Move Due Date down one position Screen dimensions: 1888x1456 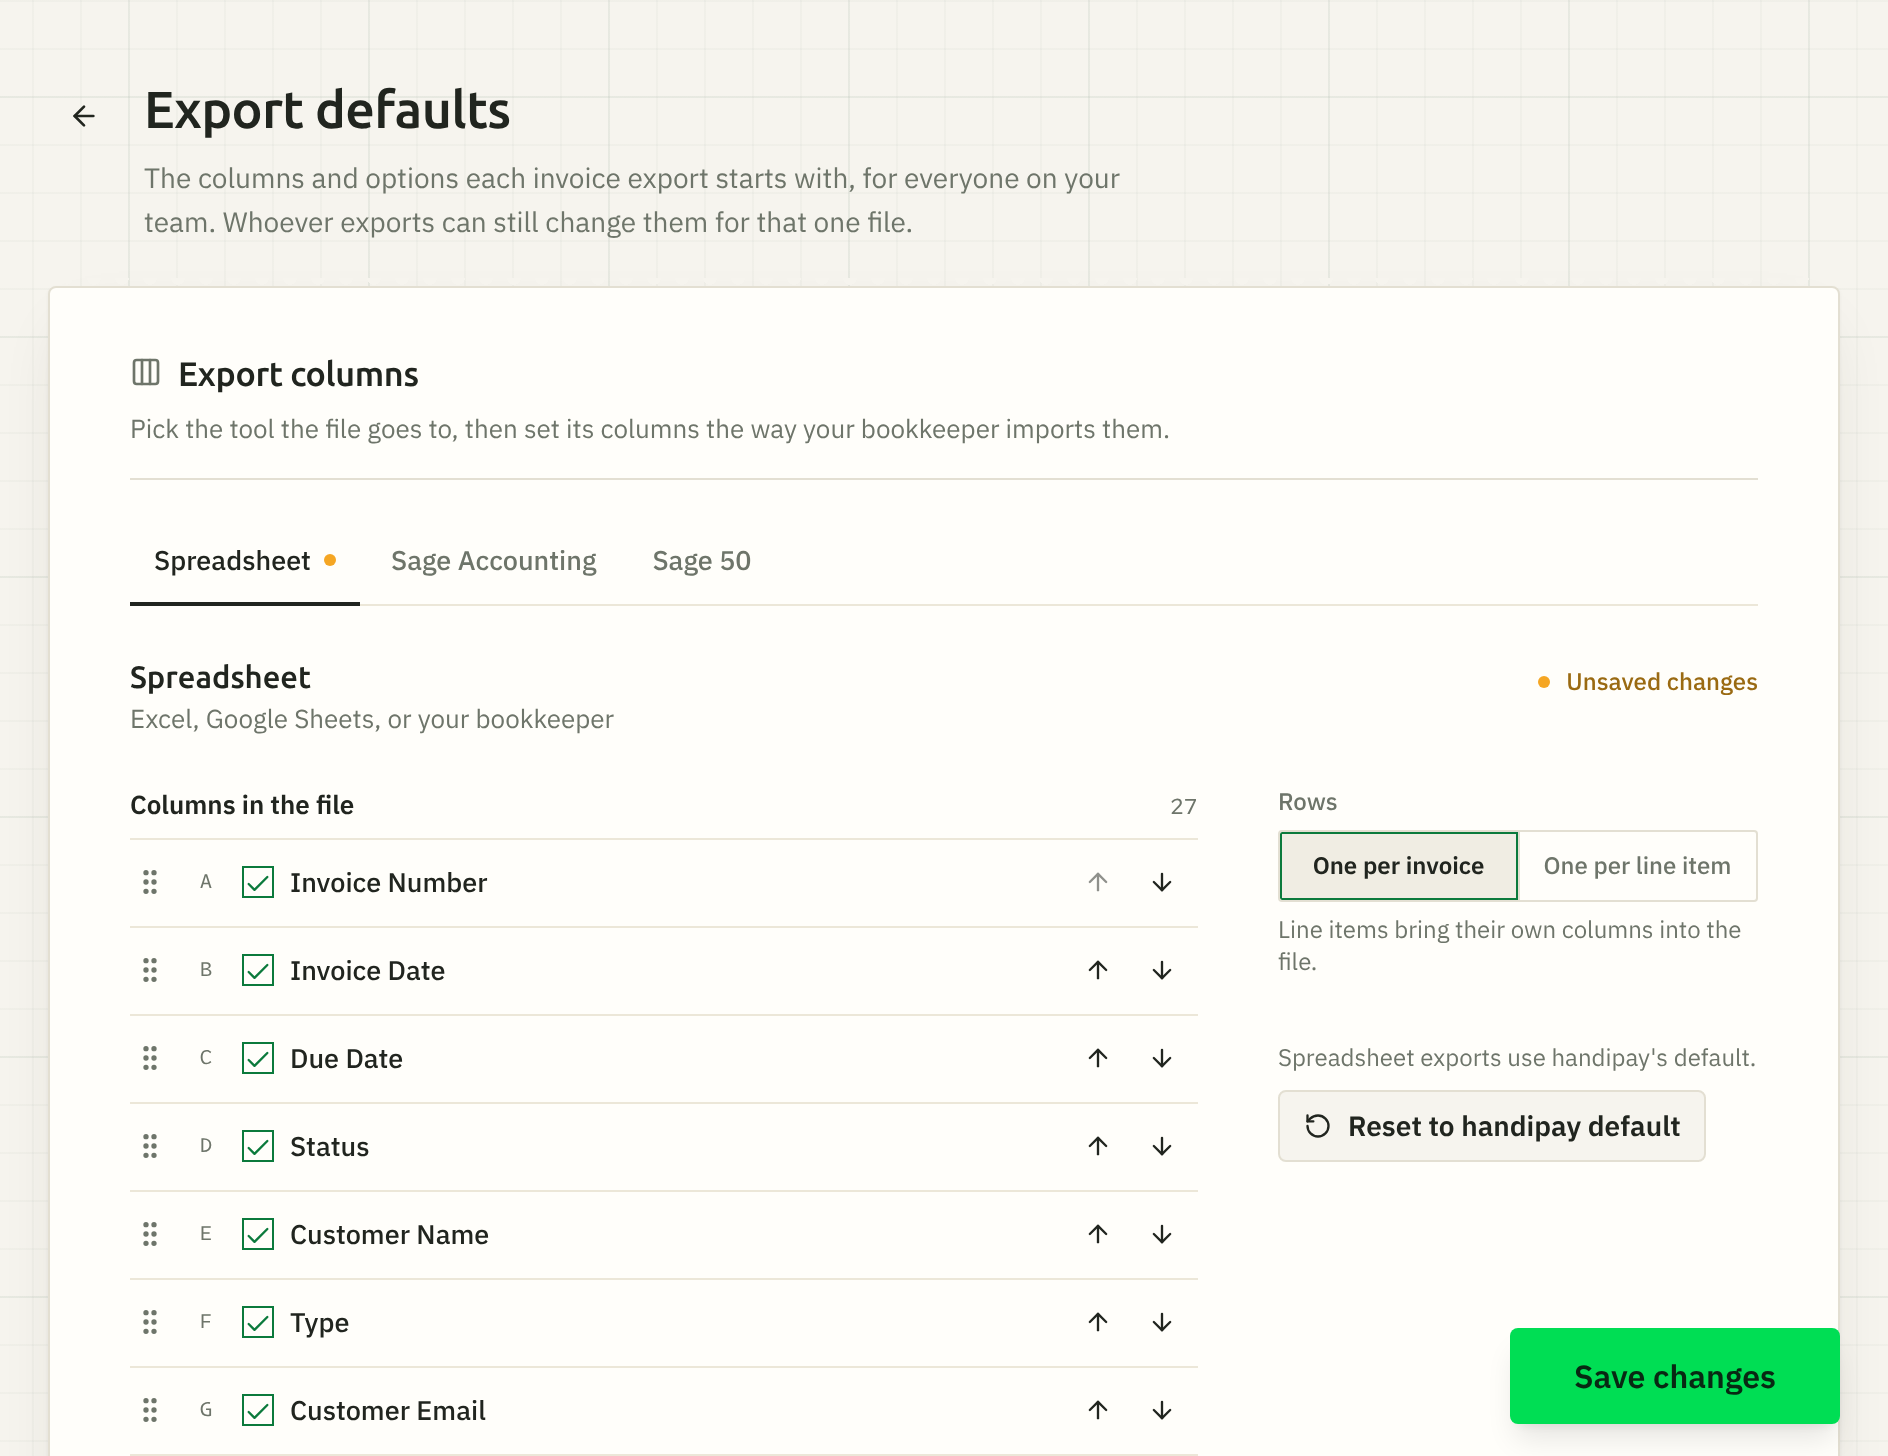point(1162,1058)
